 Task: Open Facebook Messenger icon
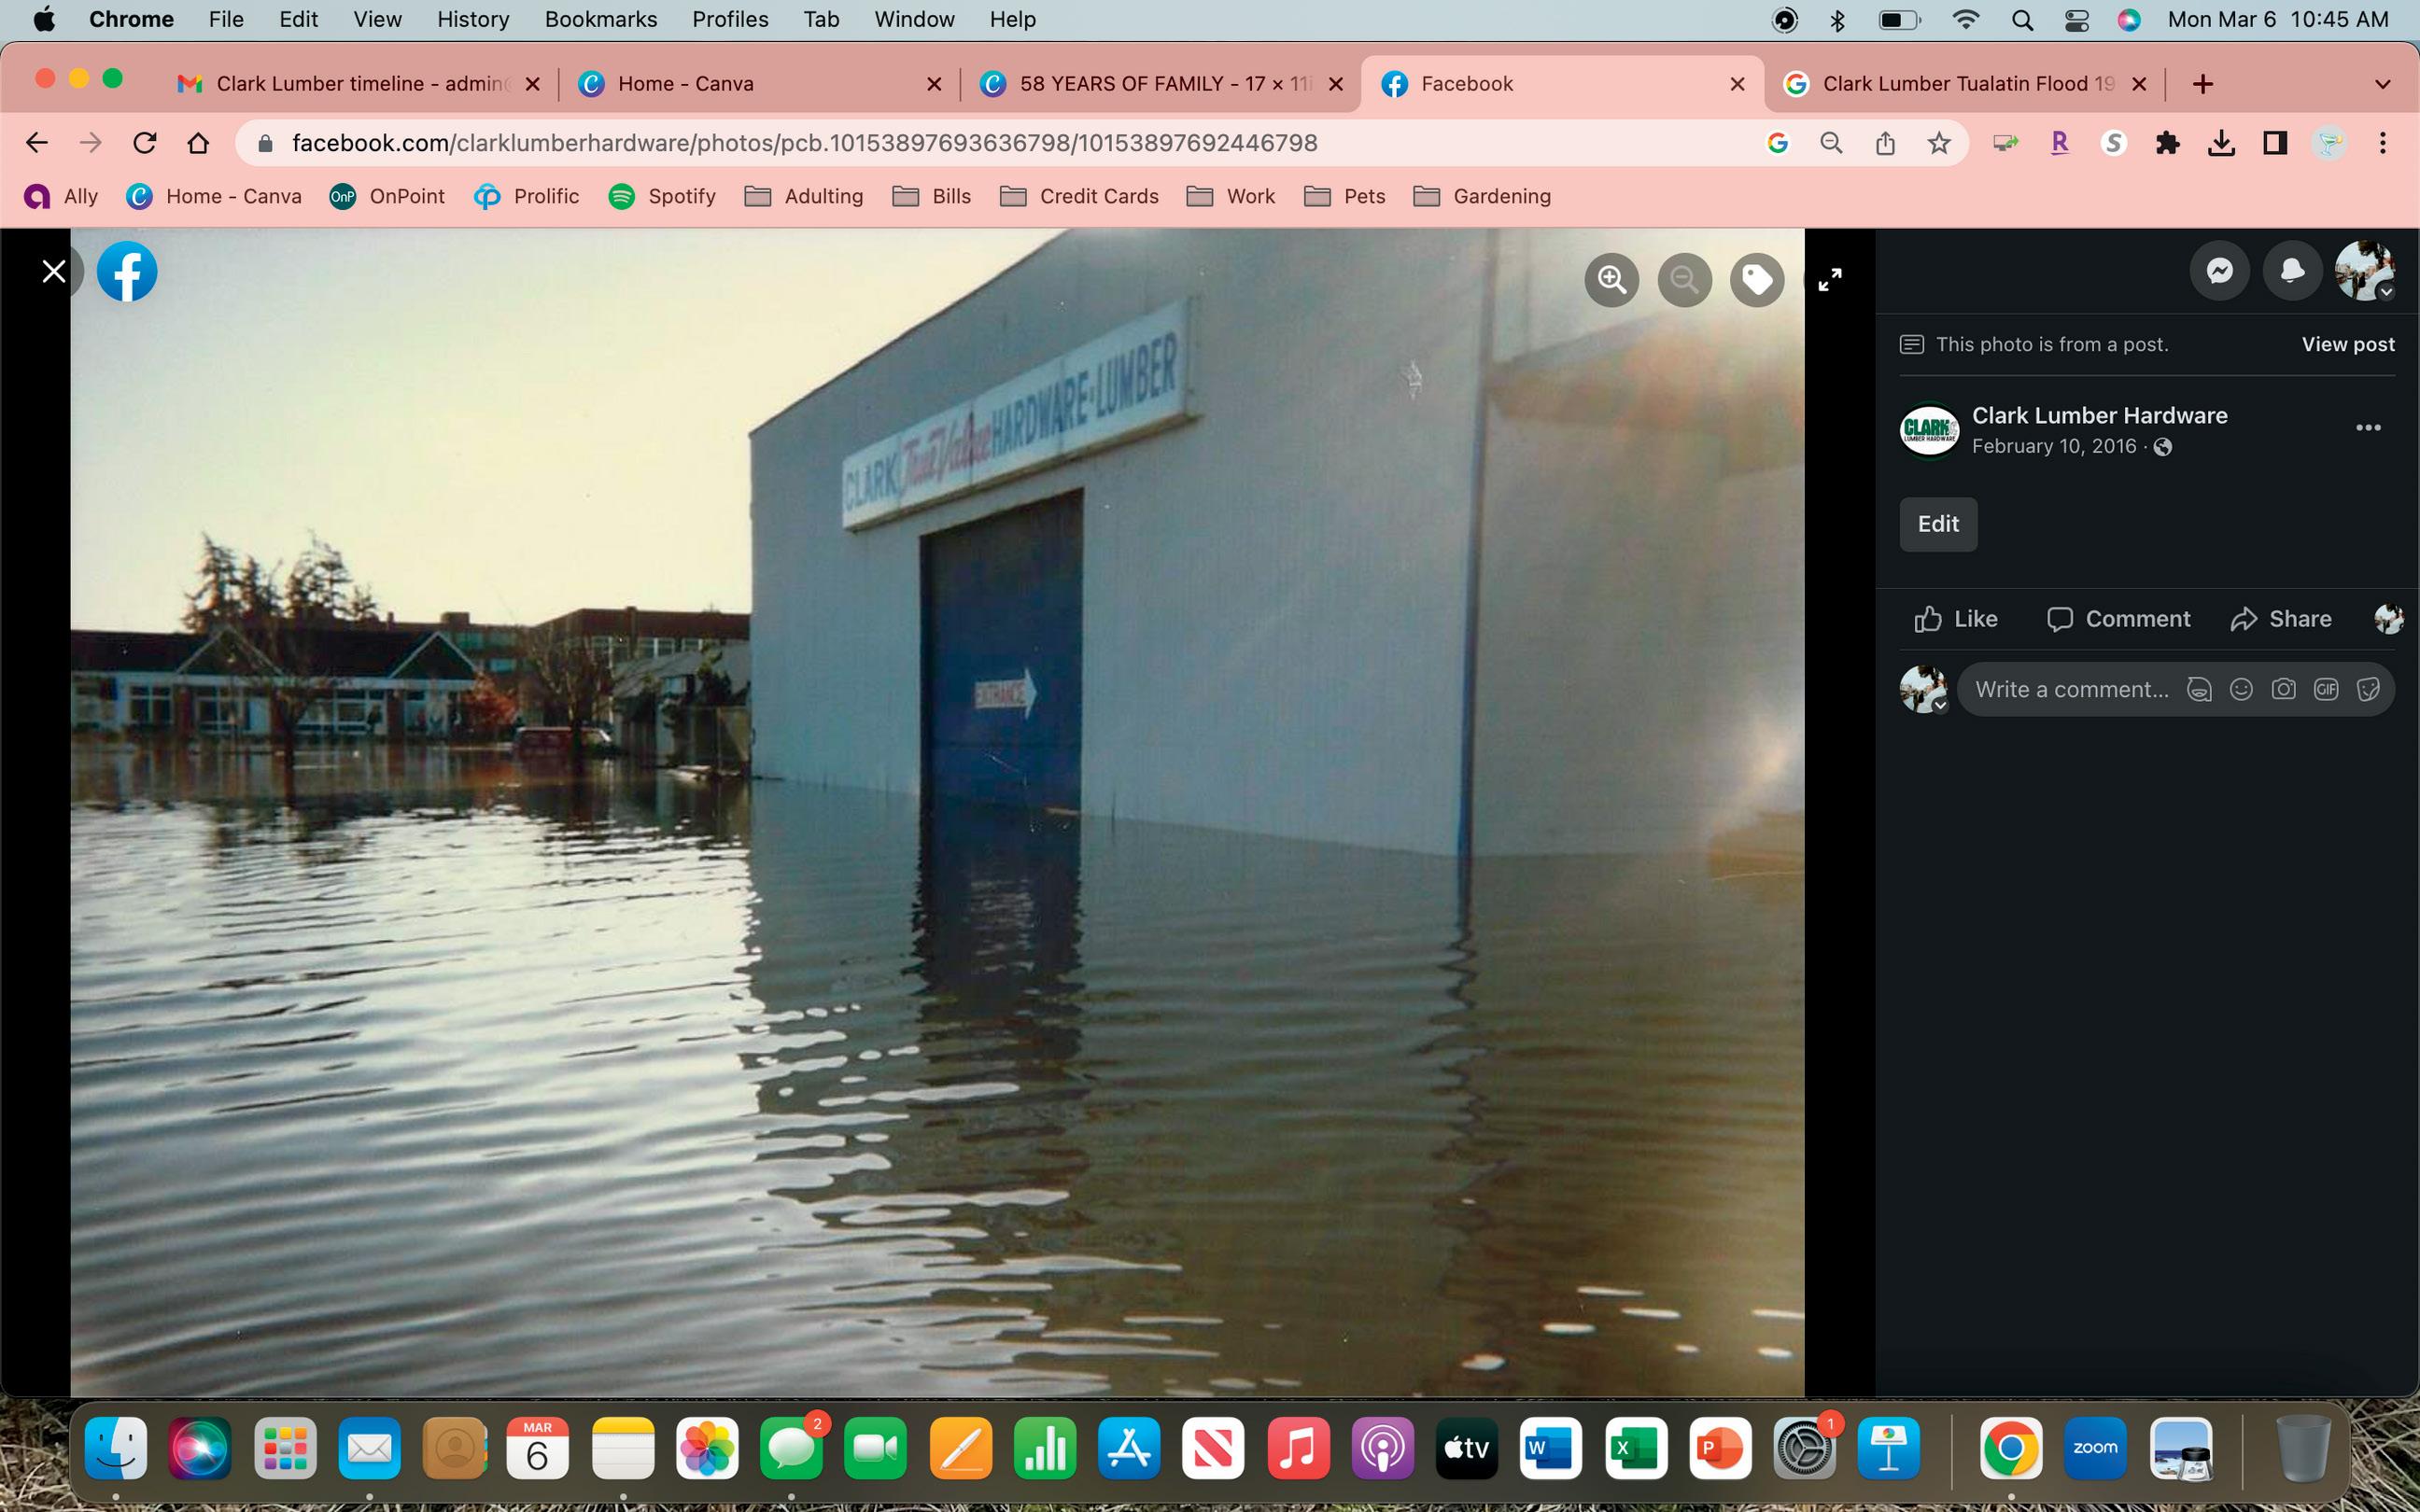coord(2219,271)
